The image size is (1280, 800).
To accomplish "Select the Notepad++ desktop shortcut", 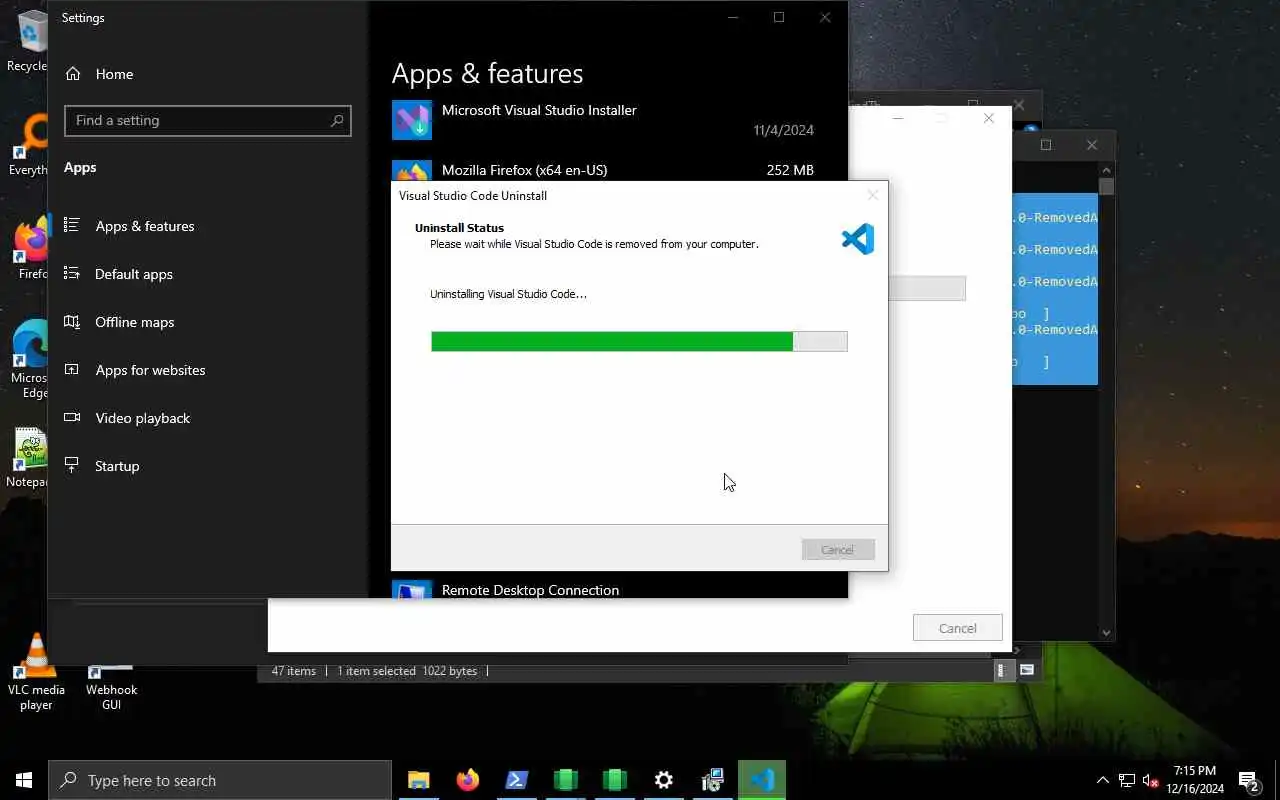I will pyautogui.click(x=27, y=458).
